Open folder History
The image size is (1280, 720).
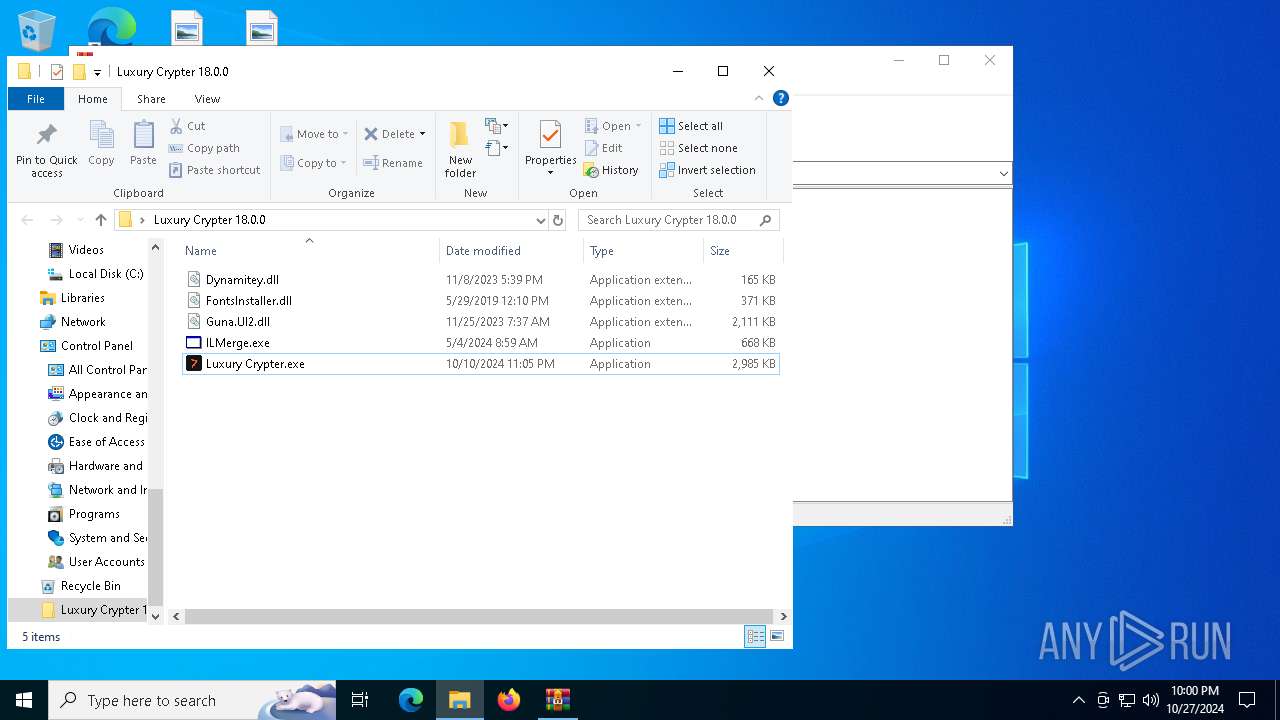(x=611, y=170)
